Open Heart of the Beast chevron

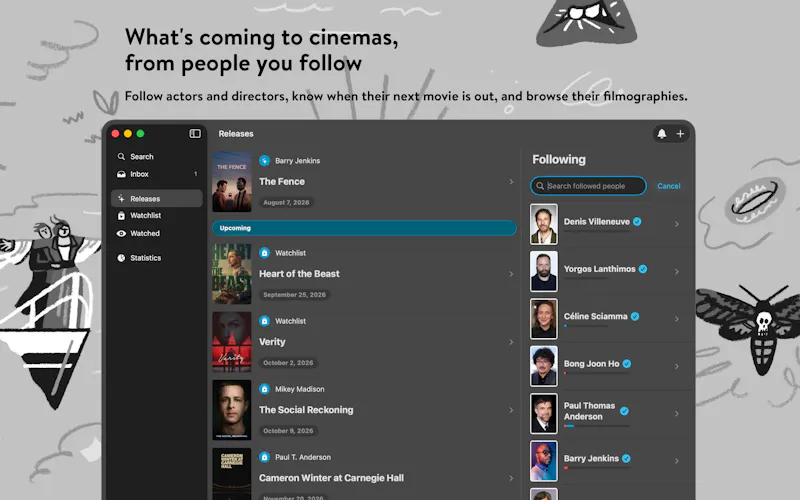[511, 274]
